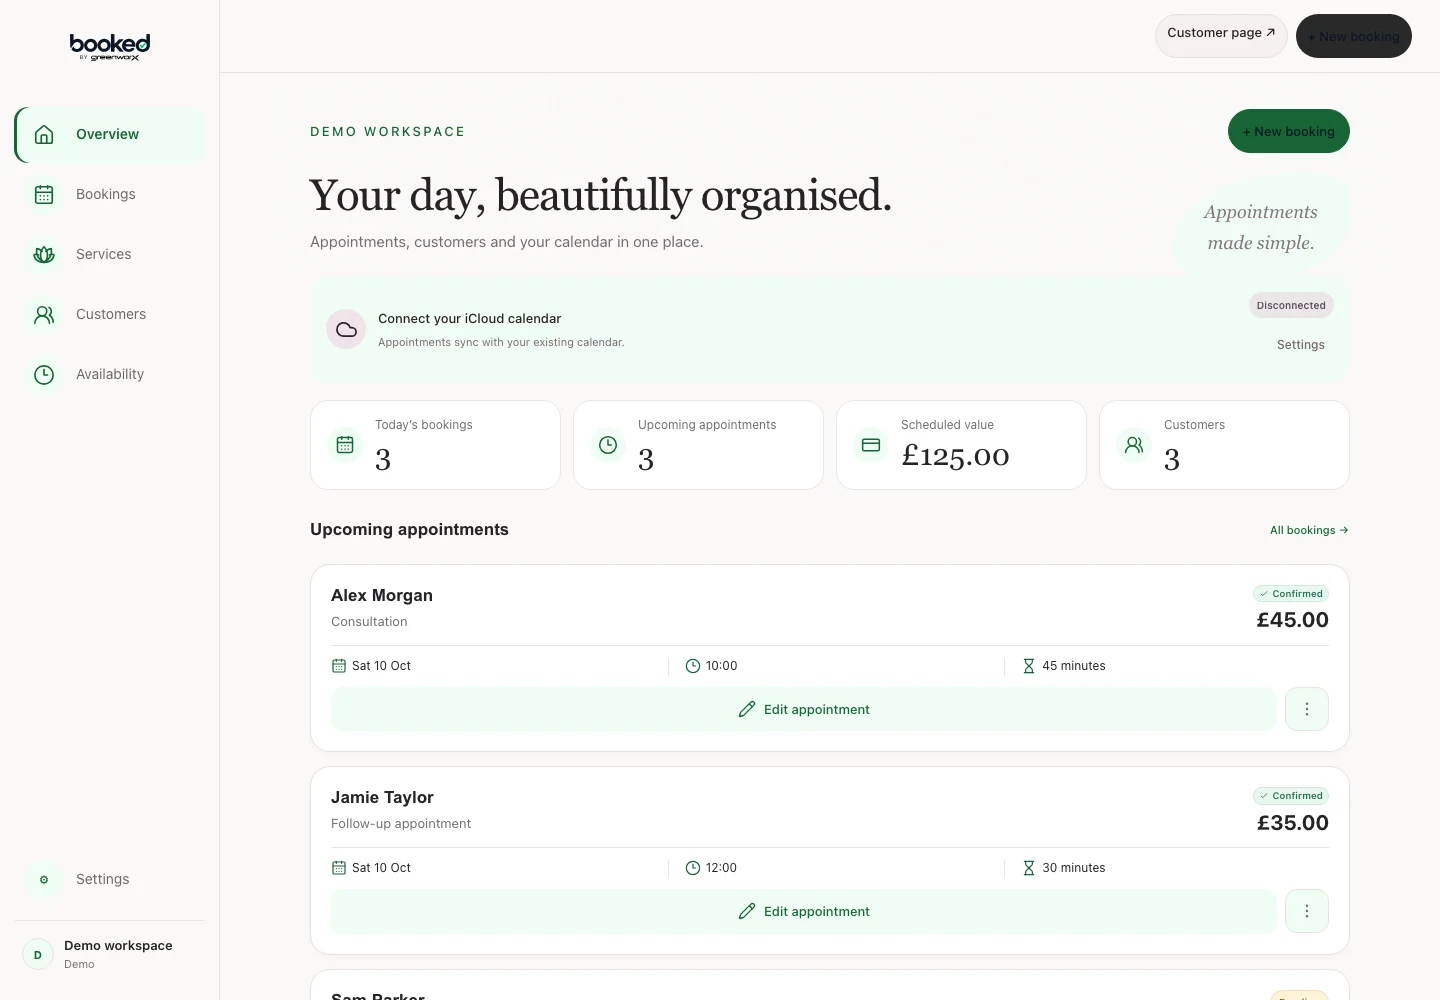Click the Disconnected status badge
Viewport: 1440px width, 1000px height.
click(1291, 305)
